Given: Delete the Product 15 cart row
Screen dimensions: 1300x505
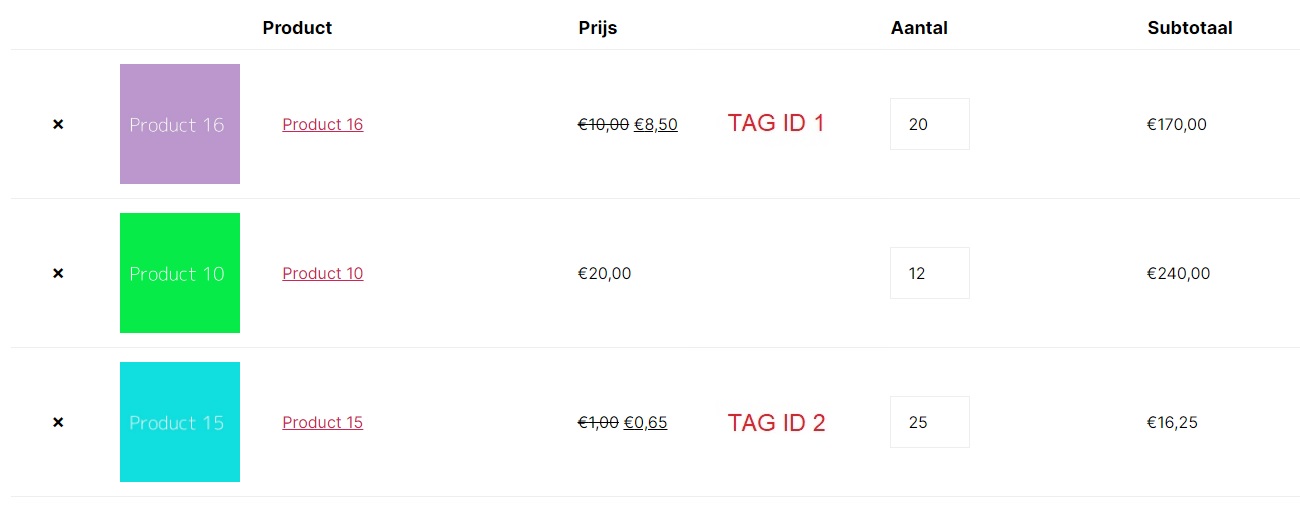Looking at the screenshot, I should [x=58, y=422].
